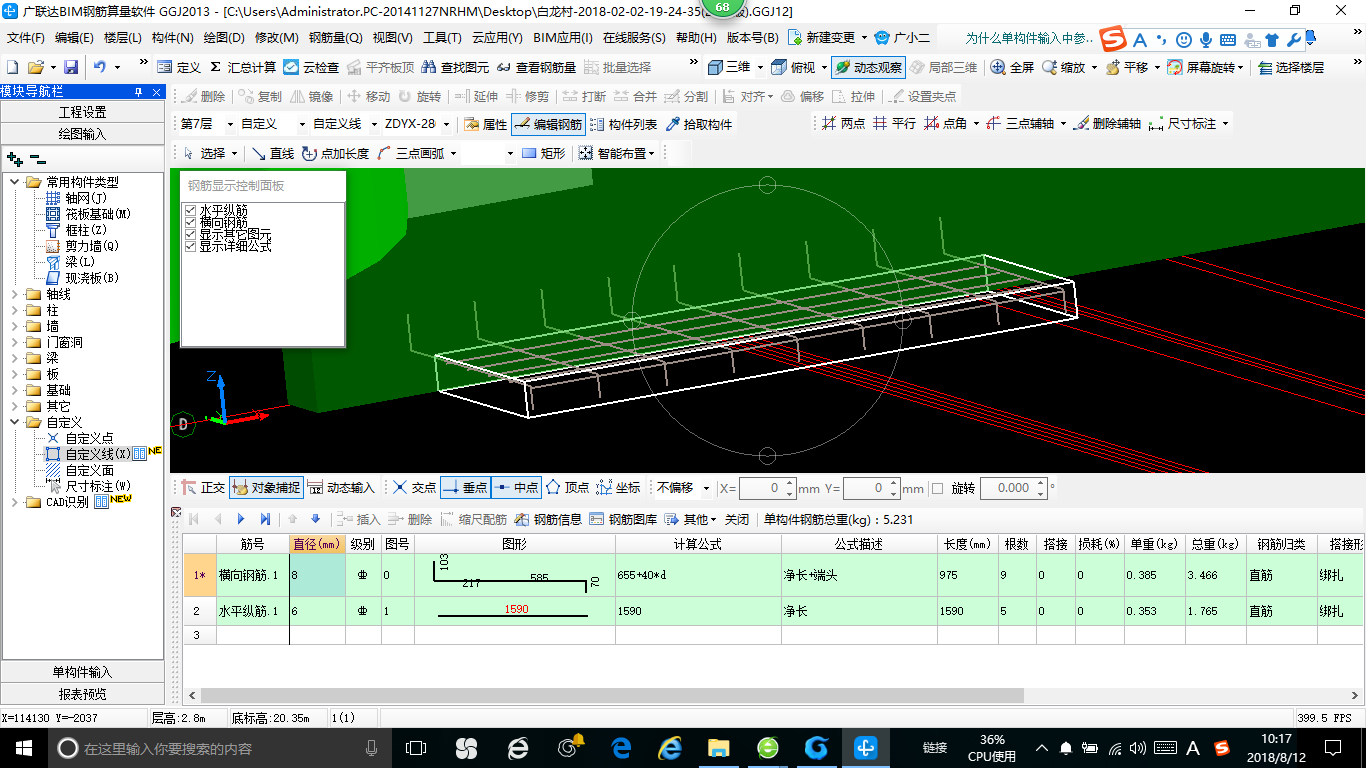Open the 第7层 floor dropdown
This screenshot has width=1366, height=768.
tap(230, 124)
